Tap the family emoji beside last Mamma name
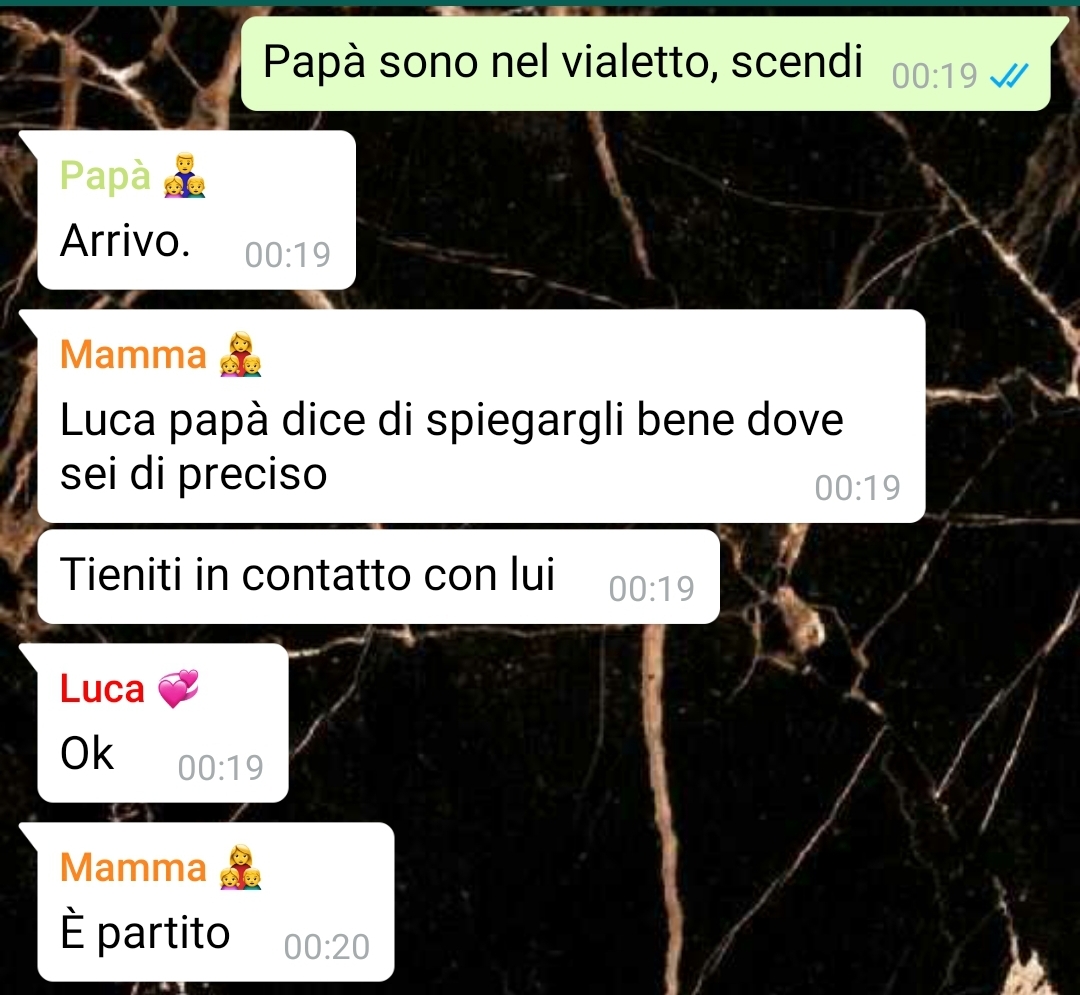This screenshot has height=995, width=1080. (240, 867)
